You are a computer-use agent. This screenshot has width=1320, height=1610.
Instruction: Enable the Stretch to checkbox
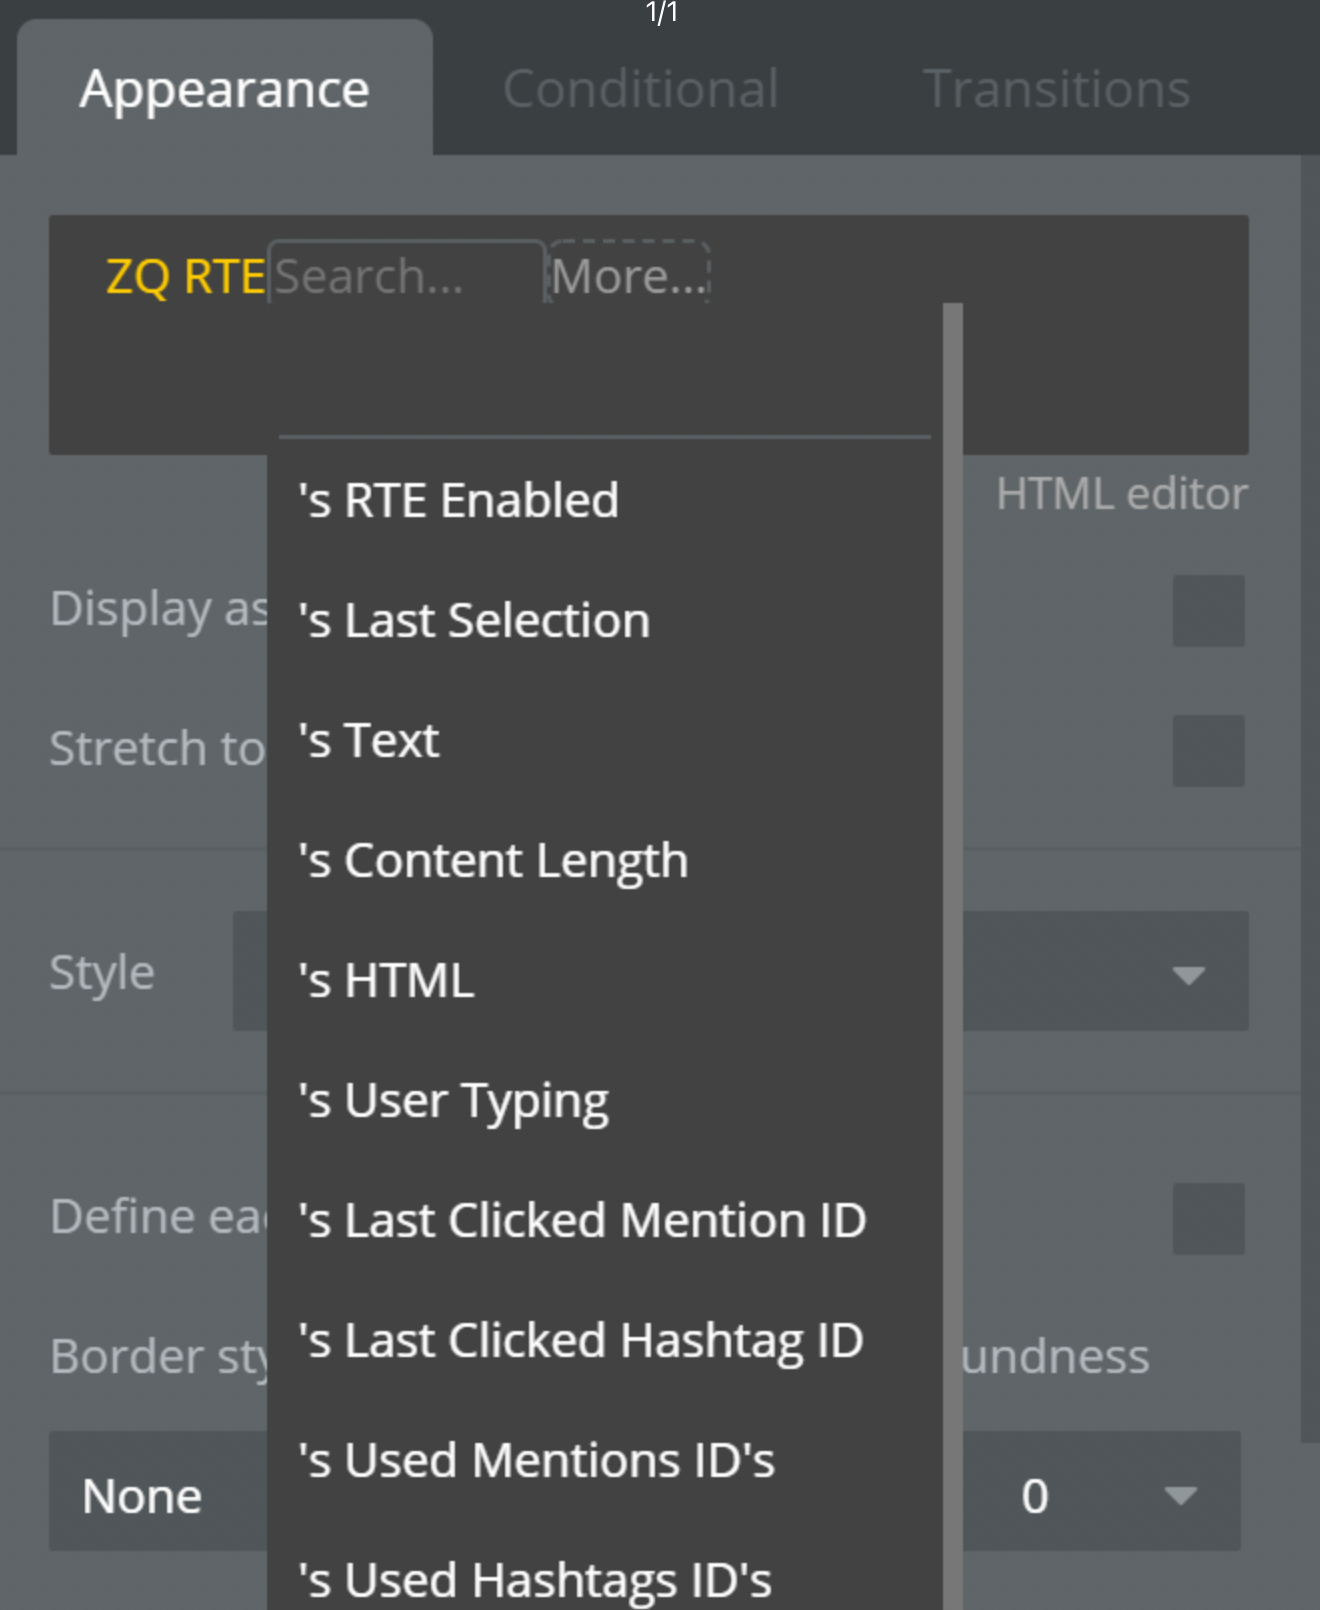tap(1208, 752)
